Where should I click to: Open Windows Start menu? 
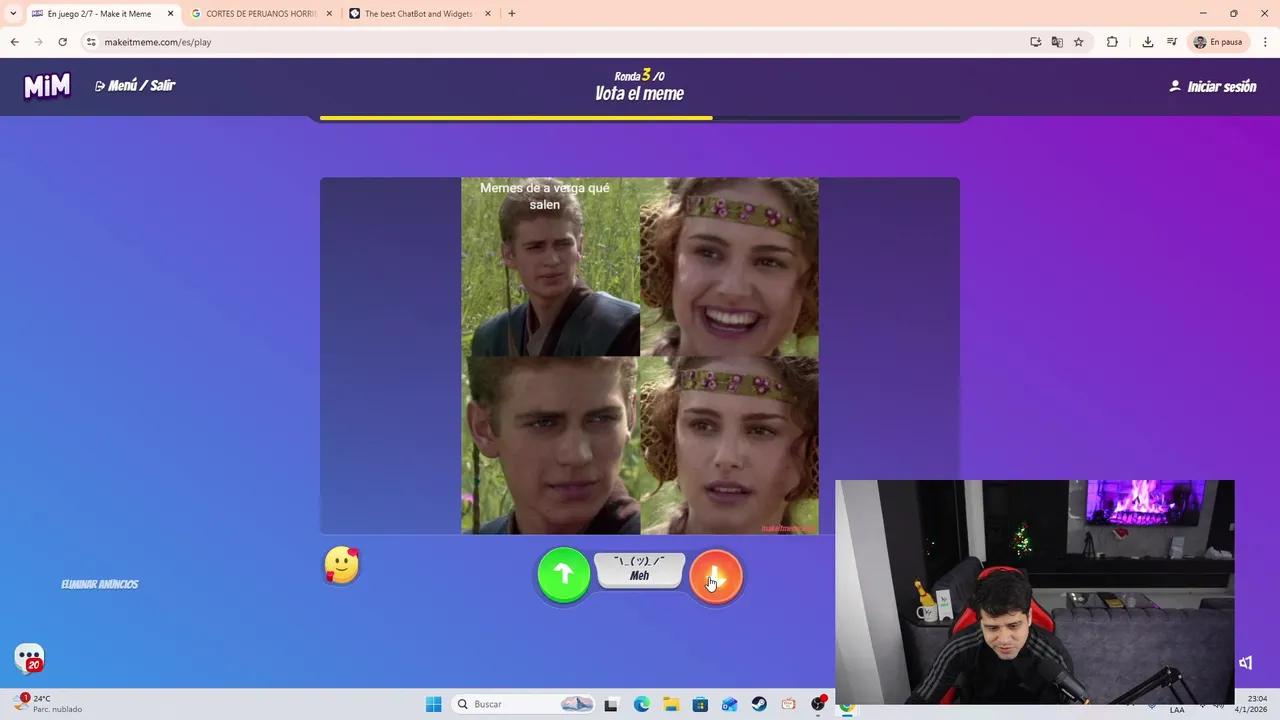[433, 704]
